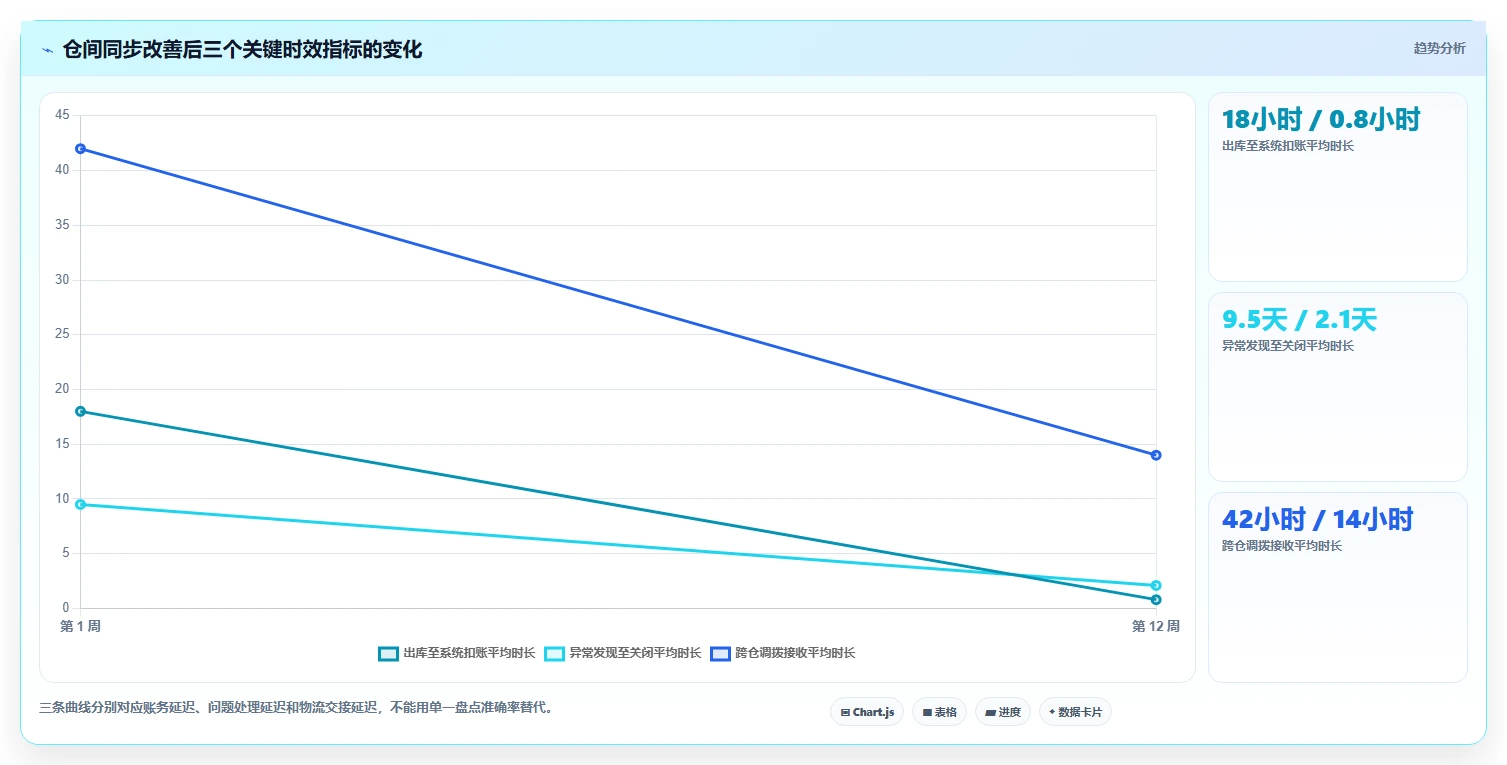Select the week 12 point at 2.1

[x=1156, y=585]
